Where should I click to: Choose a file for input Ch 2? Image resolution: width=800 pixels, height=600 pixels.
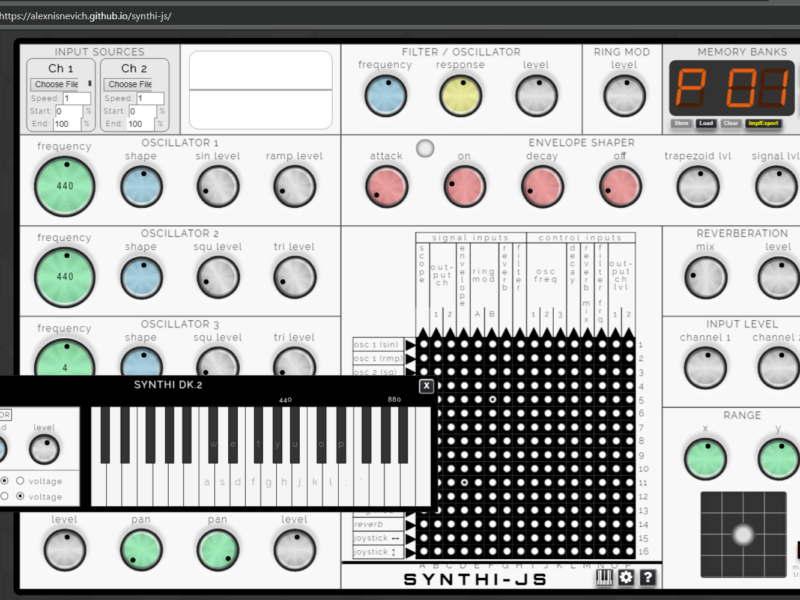[x=130, y=84]
